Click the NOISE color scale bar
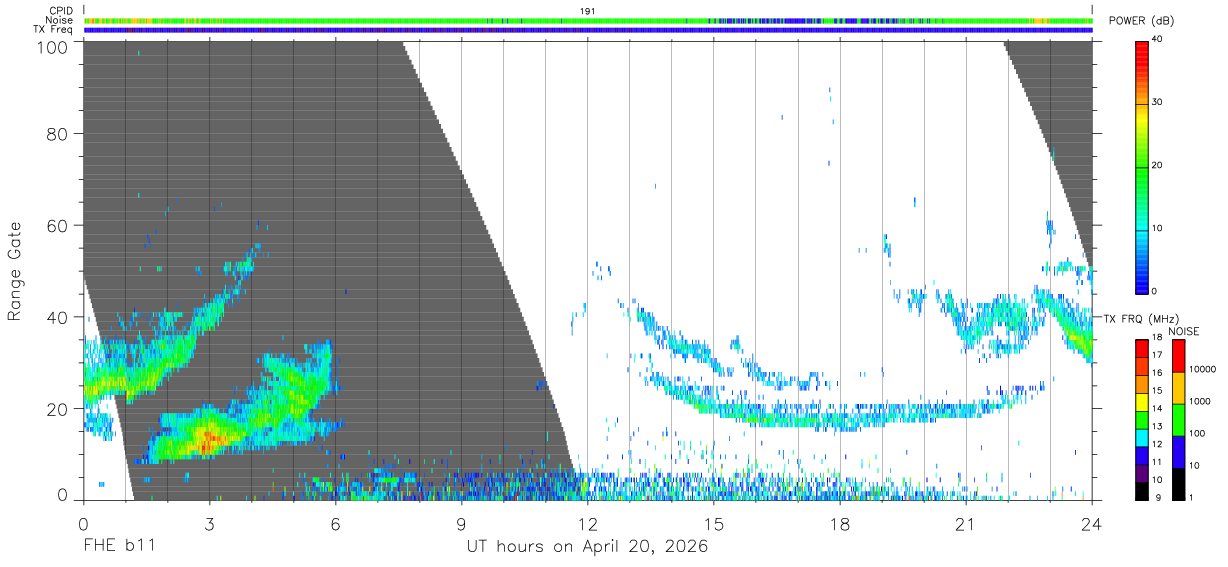This screenshot has width=1228, height=567. pos(1178,419)
